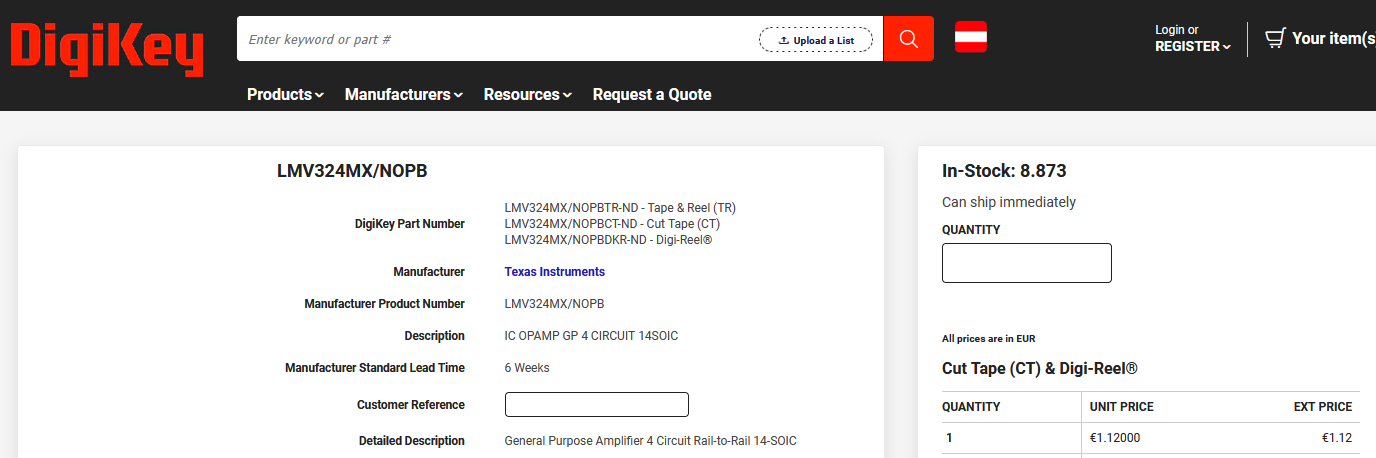Click the All prices are in EUR note
The width and height of the screenshot is (1376, 458).
(989, 339)
